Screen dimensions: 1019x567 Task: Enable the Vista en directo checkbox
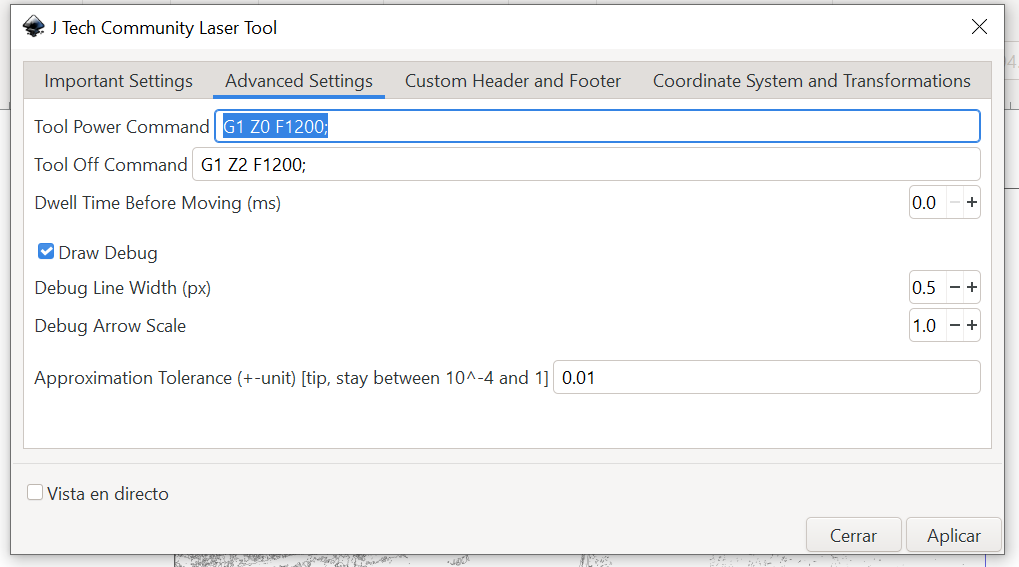(x=36, y=493)
